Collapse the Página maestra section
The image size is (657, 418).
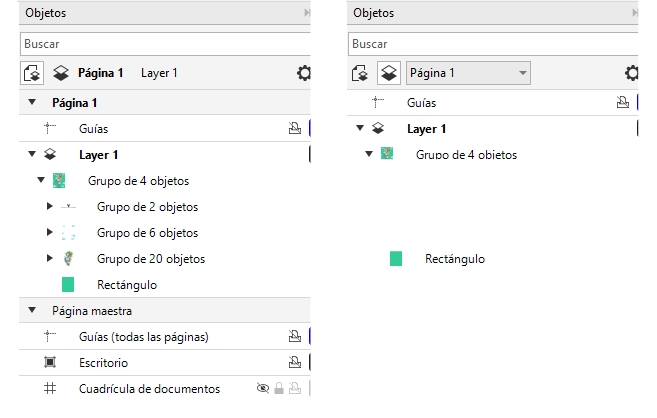[31, 310]
